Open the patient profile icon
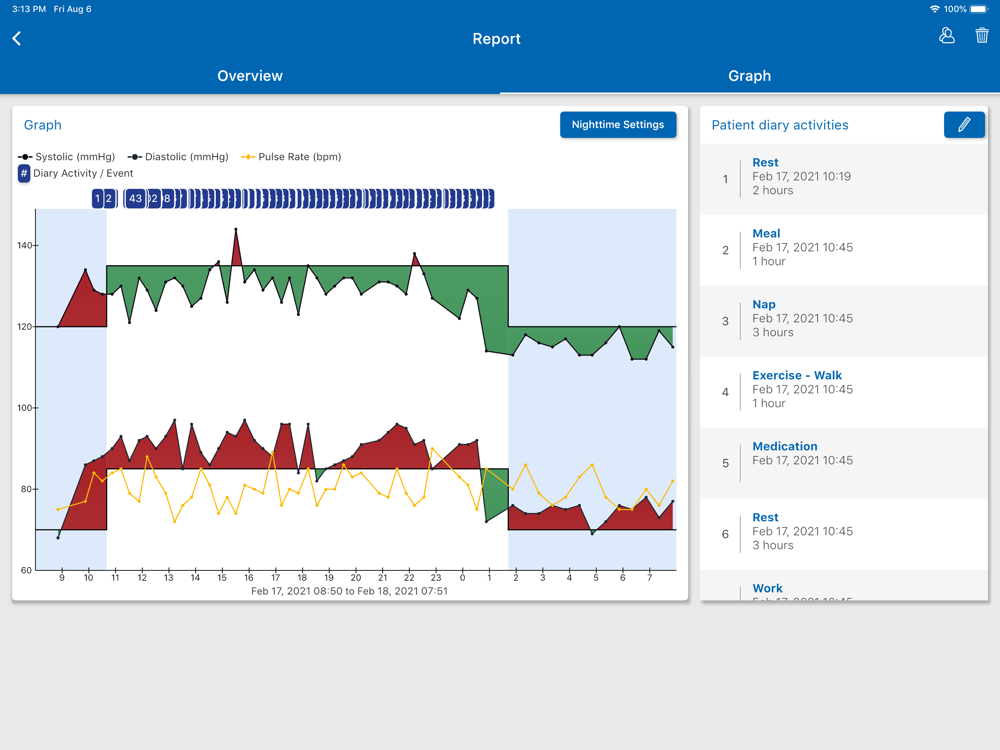Viewport: 1000px width, 750px height. [947, 36]
